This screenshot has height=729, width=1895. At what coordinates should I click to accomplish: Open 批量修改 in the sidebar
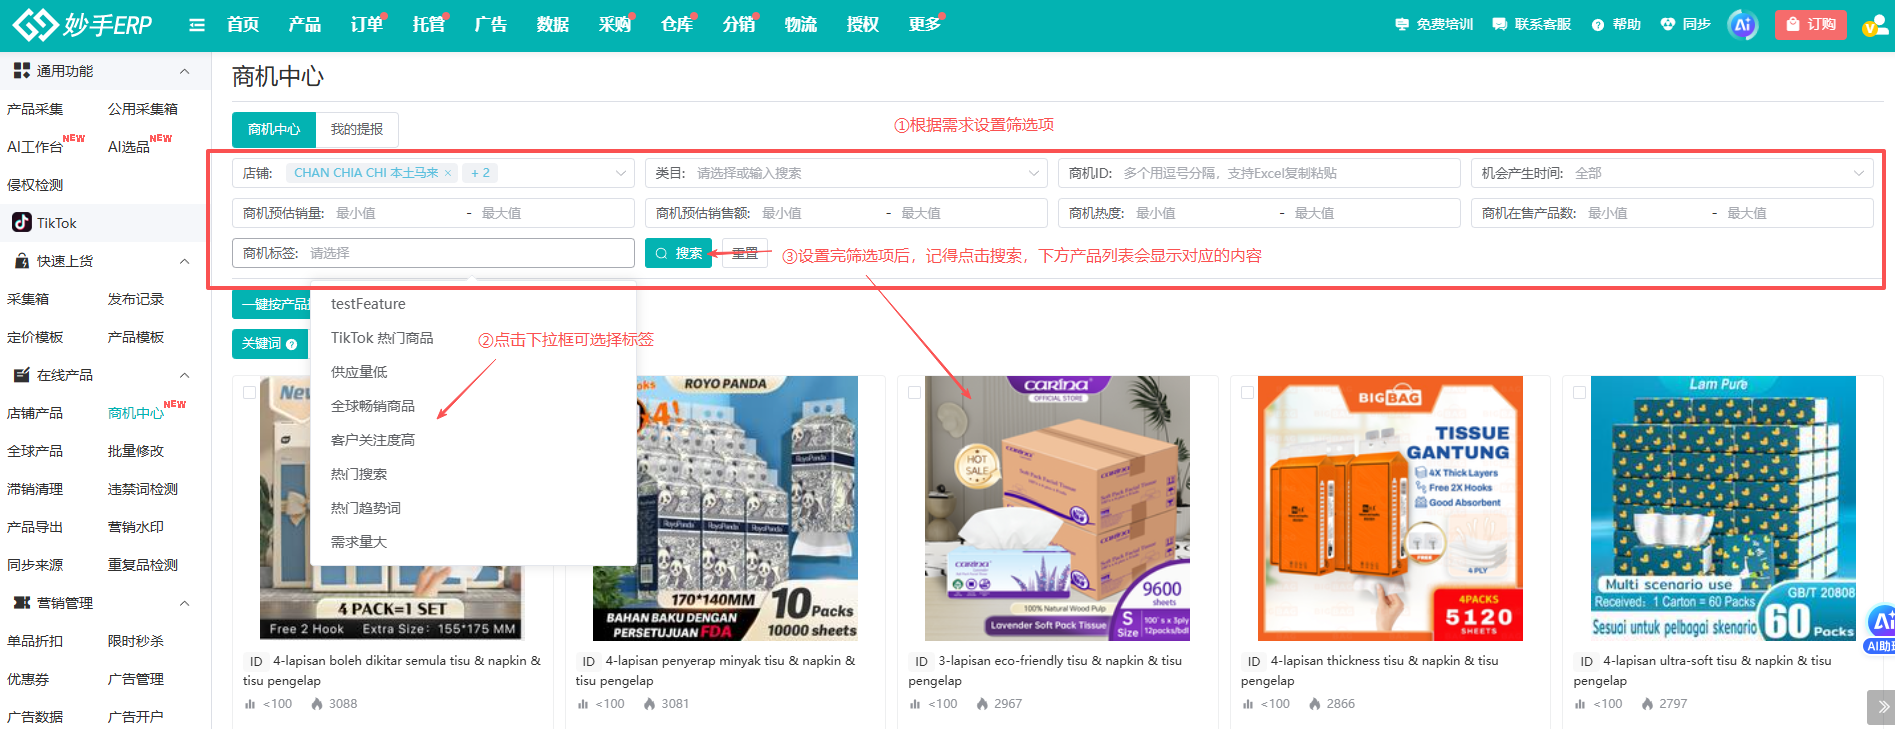point(136,451)
